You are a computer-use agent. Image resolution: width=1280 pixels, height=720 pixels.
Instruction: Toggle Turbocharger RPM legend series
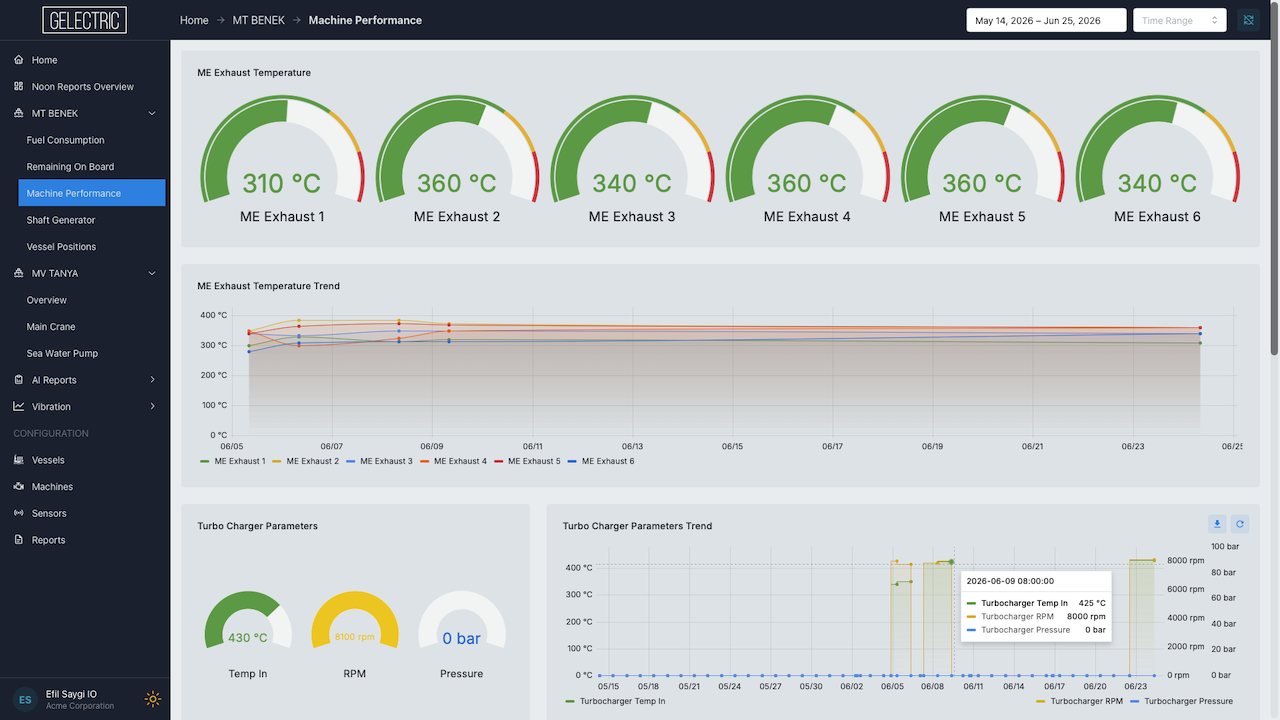tap(1079, 701)
